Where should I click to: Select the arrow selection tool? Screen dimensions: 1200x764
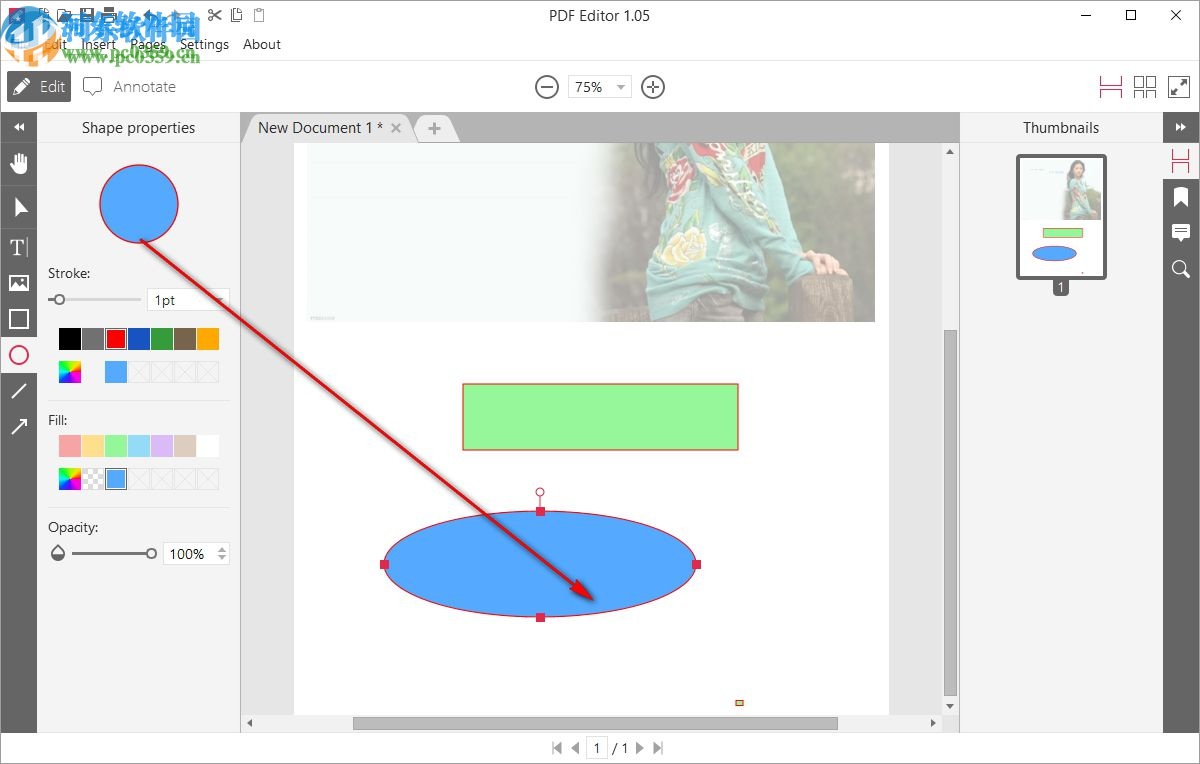19,207
